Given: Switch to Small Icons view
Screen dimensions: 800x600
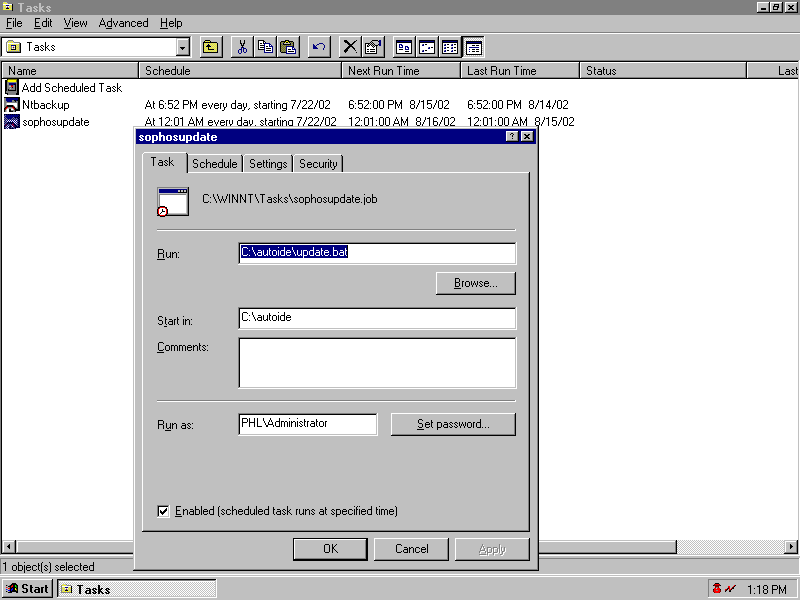Looking at the screenshot, I should (427, 47).
